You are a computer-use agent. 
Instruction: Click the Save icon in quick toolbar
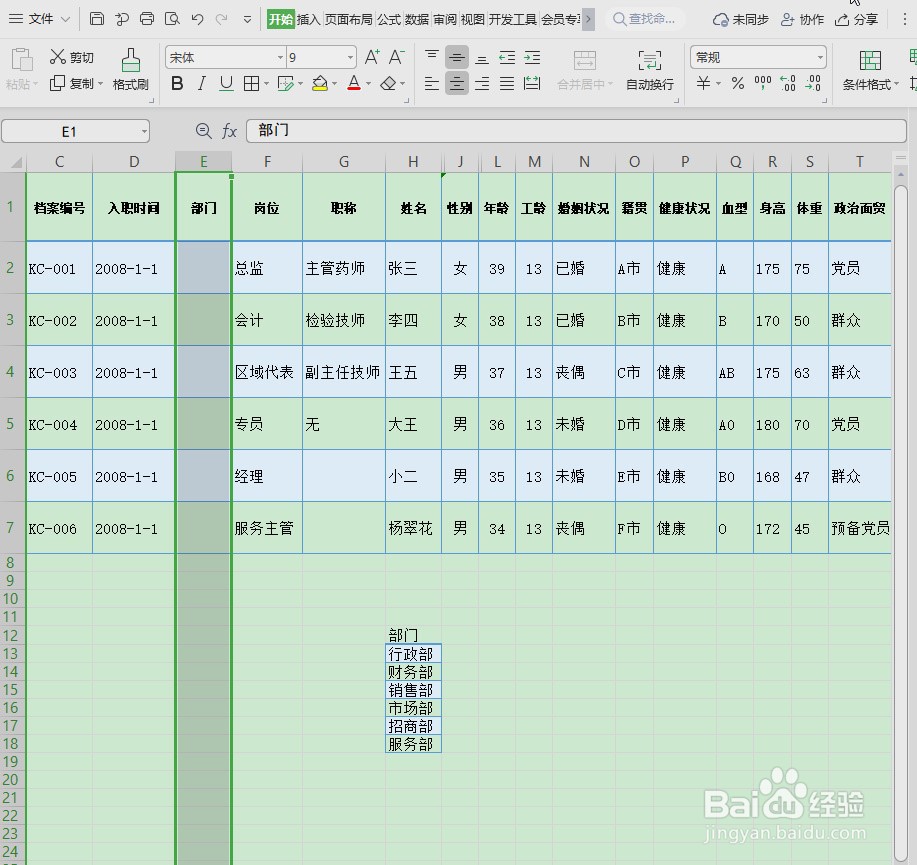pyautogui.click(x=97, y=19)
